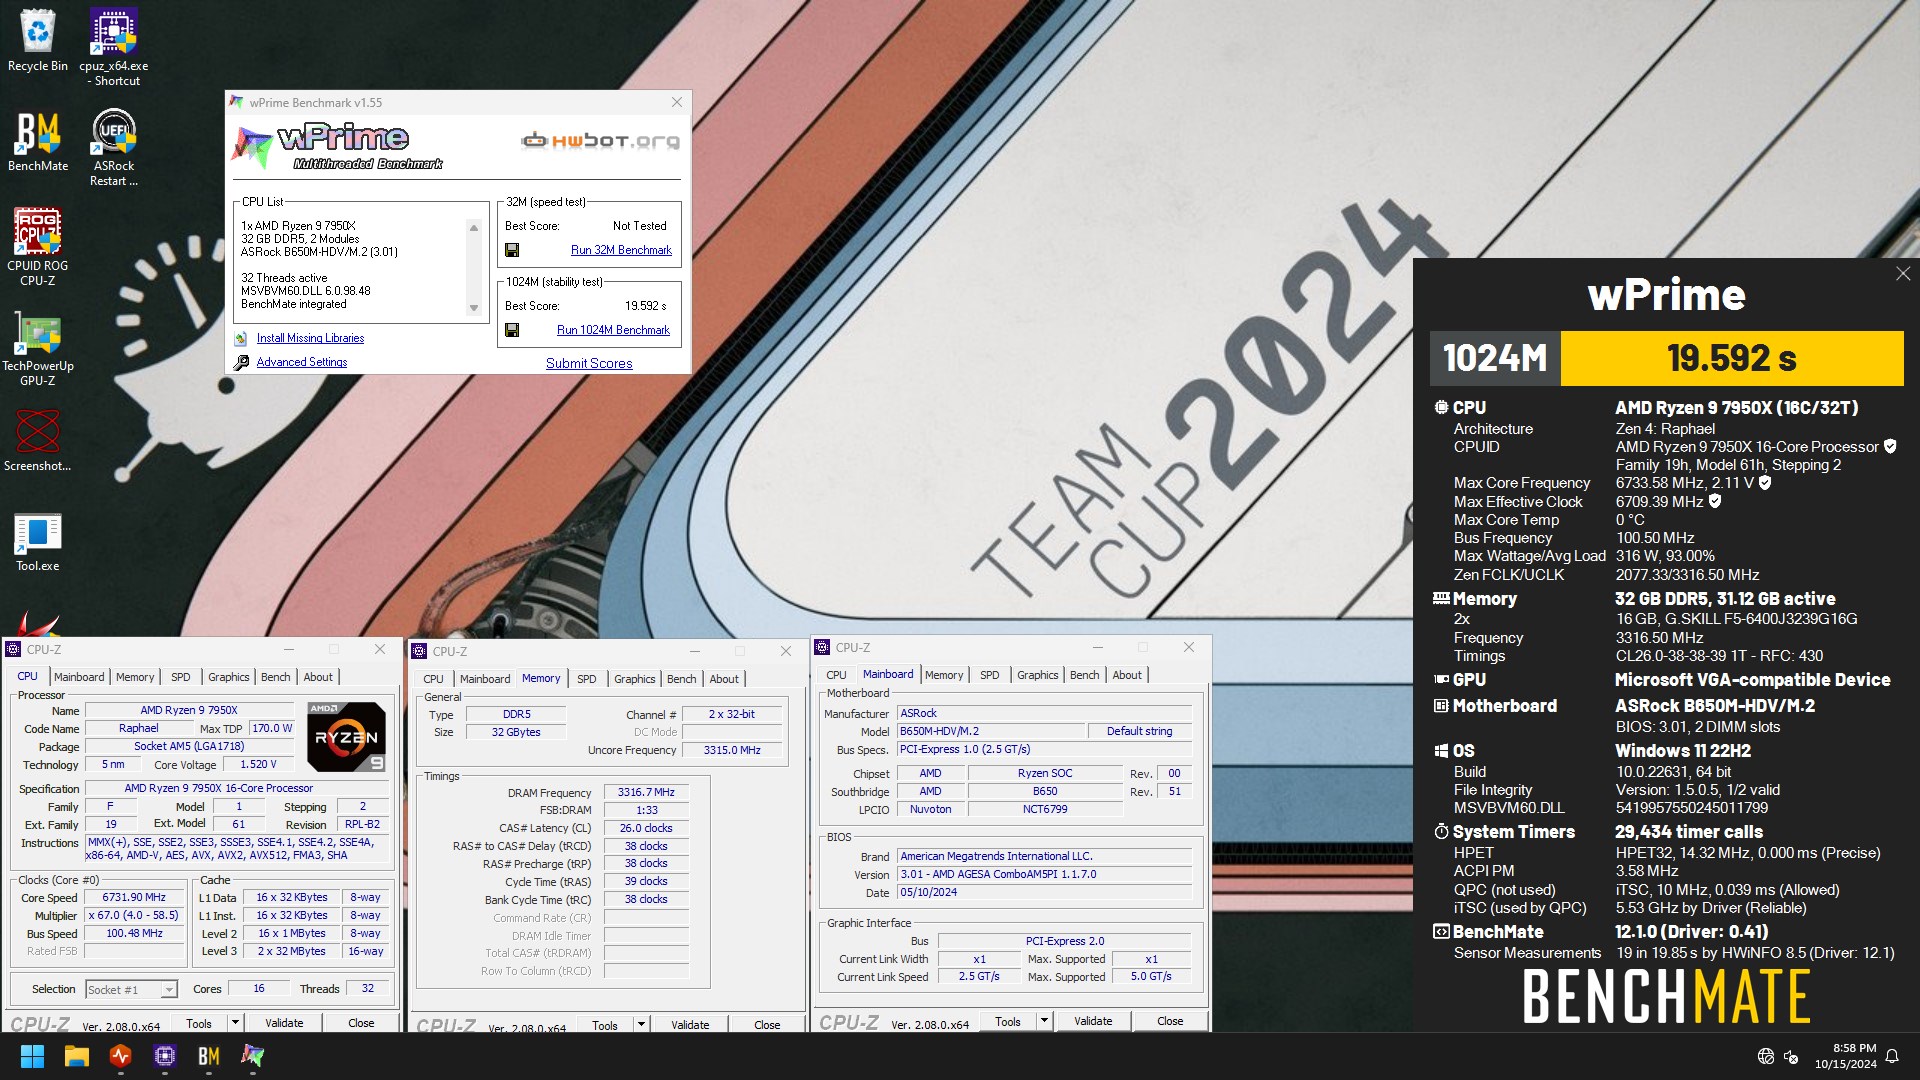Screen dimensions: 1920x1080
Task: Open the Advanced Settings link
Action: (x=302, y=362)
